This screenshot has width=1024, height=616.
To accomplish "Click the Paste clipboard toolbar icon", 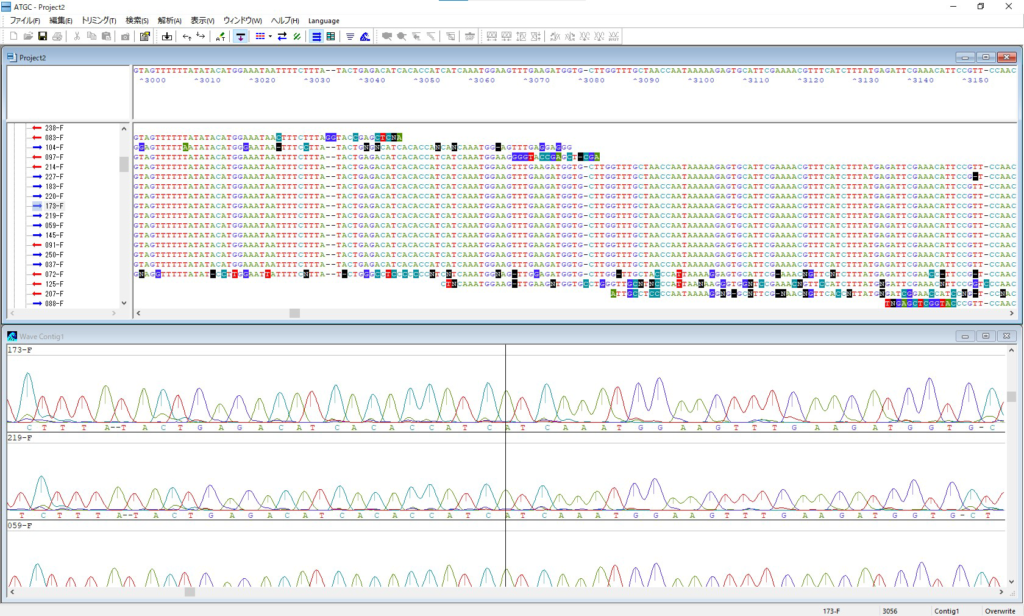I will coord(106,37).
